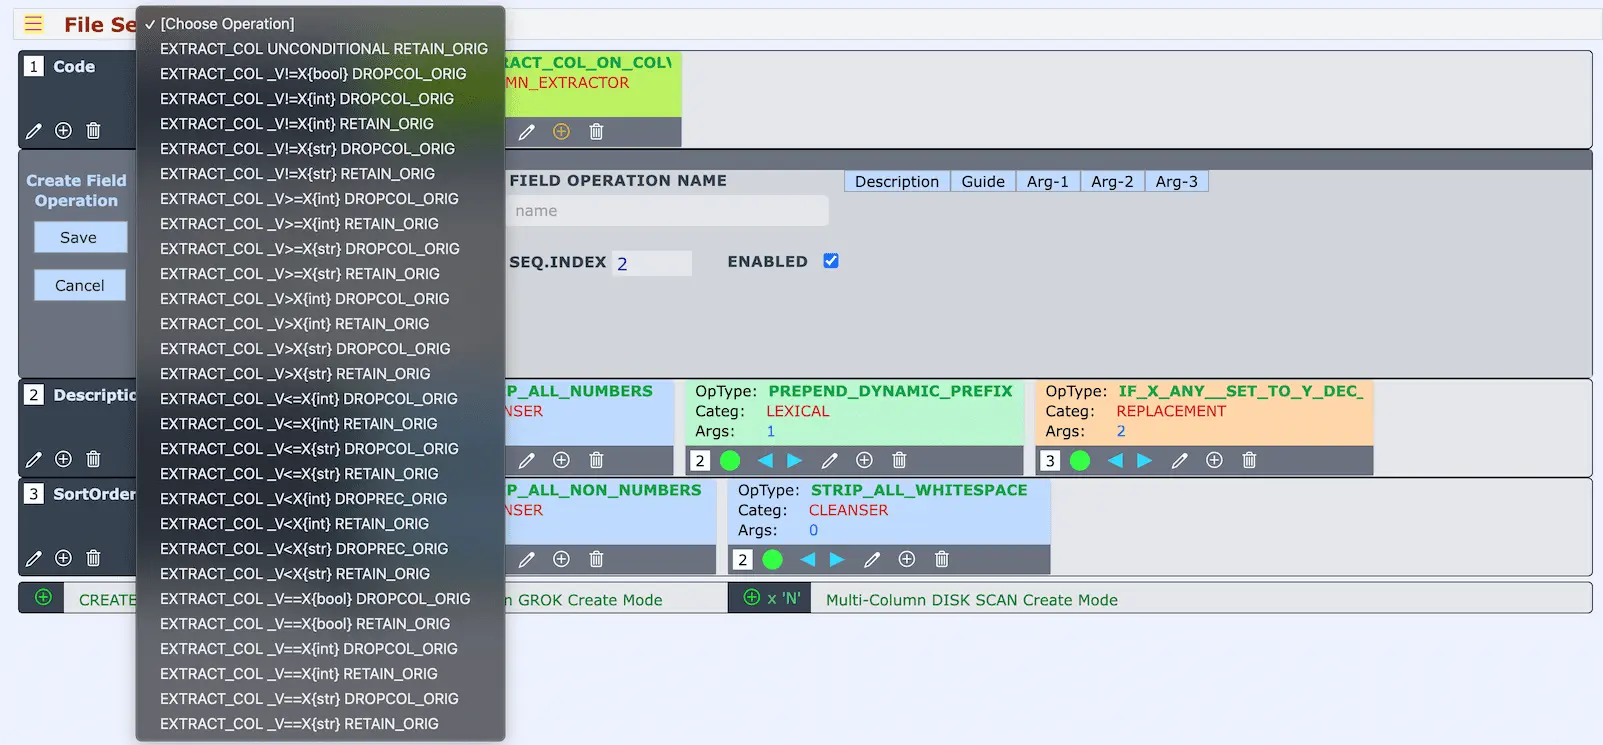The width and height of the screenshot is (1603, 745).
Task: Uncheck the ENABLED checkbox
Action: pos(831,261)
